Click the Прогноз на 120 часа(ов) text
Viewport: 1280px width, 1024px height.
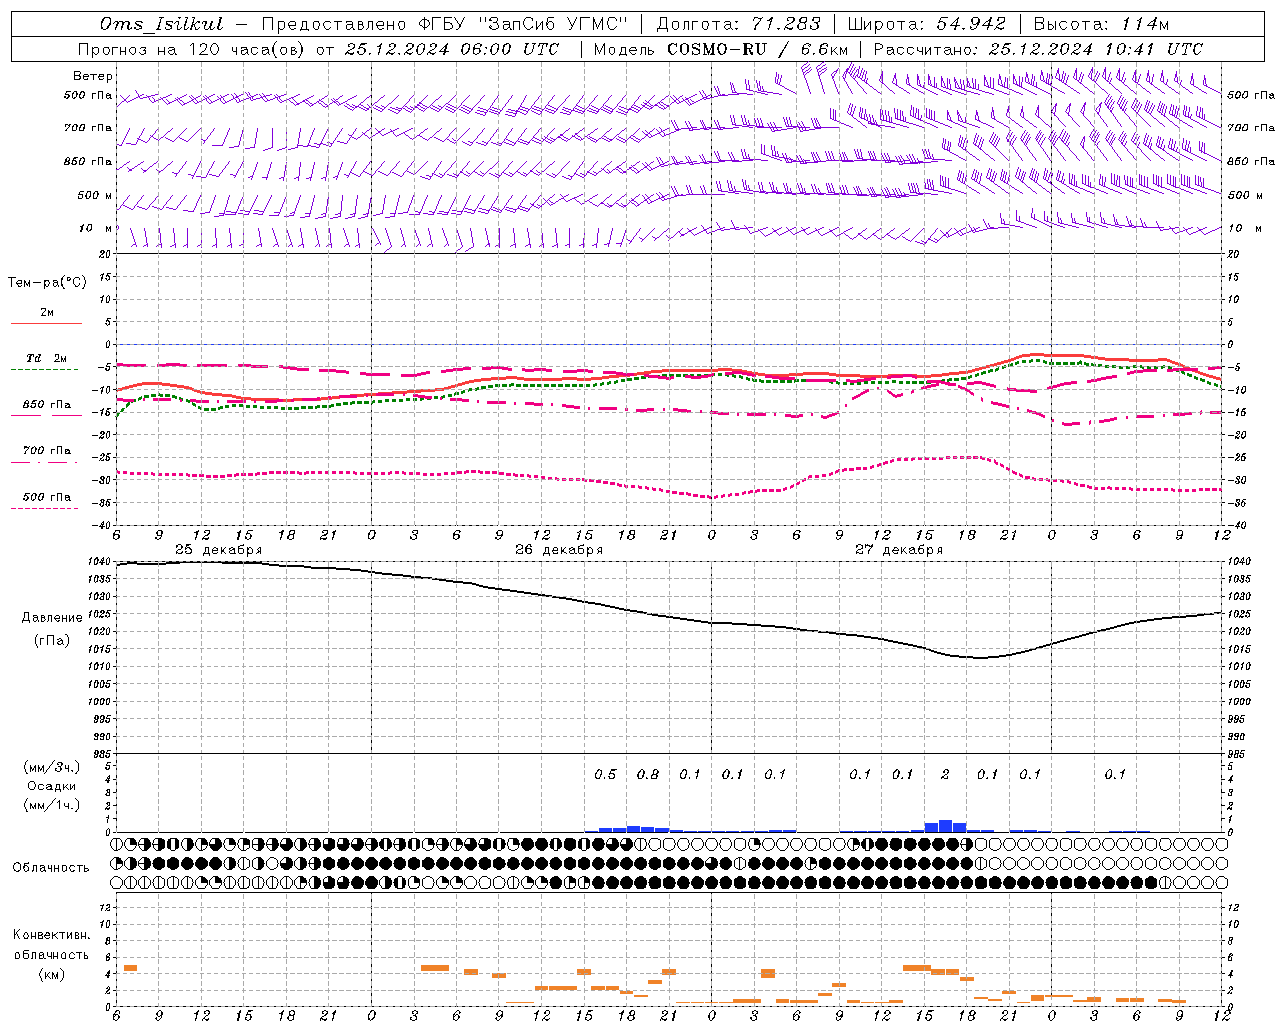point(192,49)
